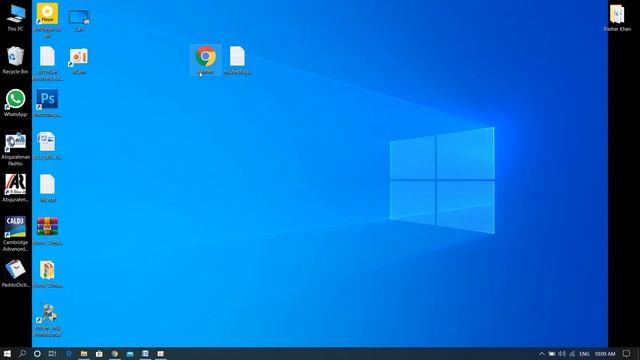Select the AR logo shortcut icon
This screenshot has height=360, width=640.
click(x=16, y=189)
